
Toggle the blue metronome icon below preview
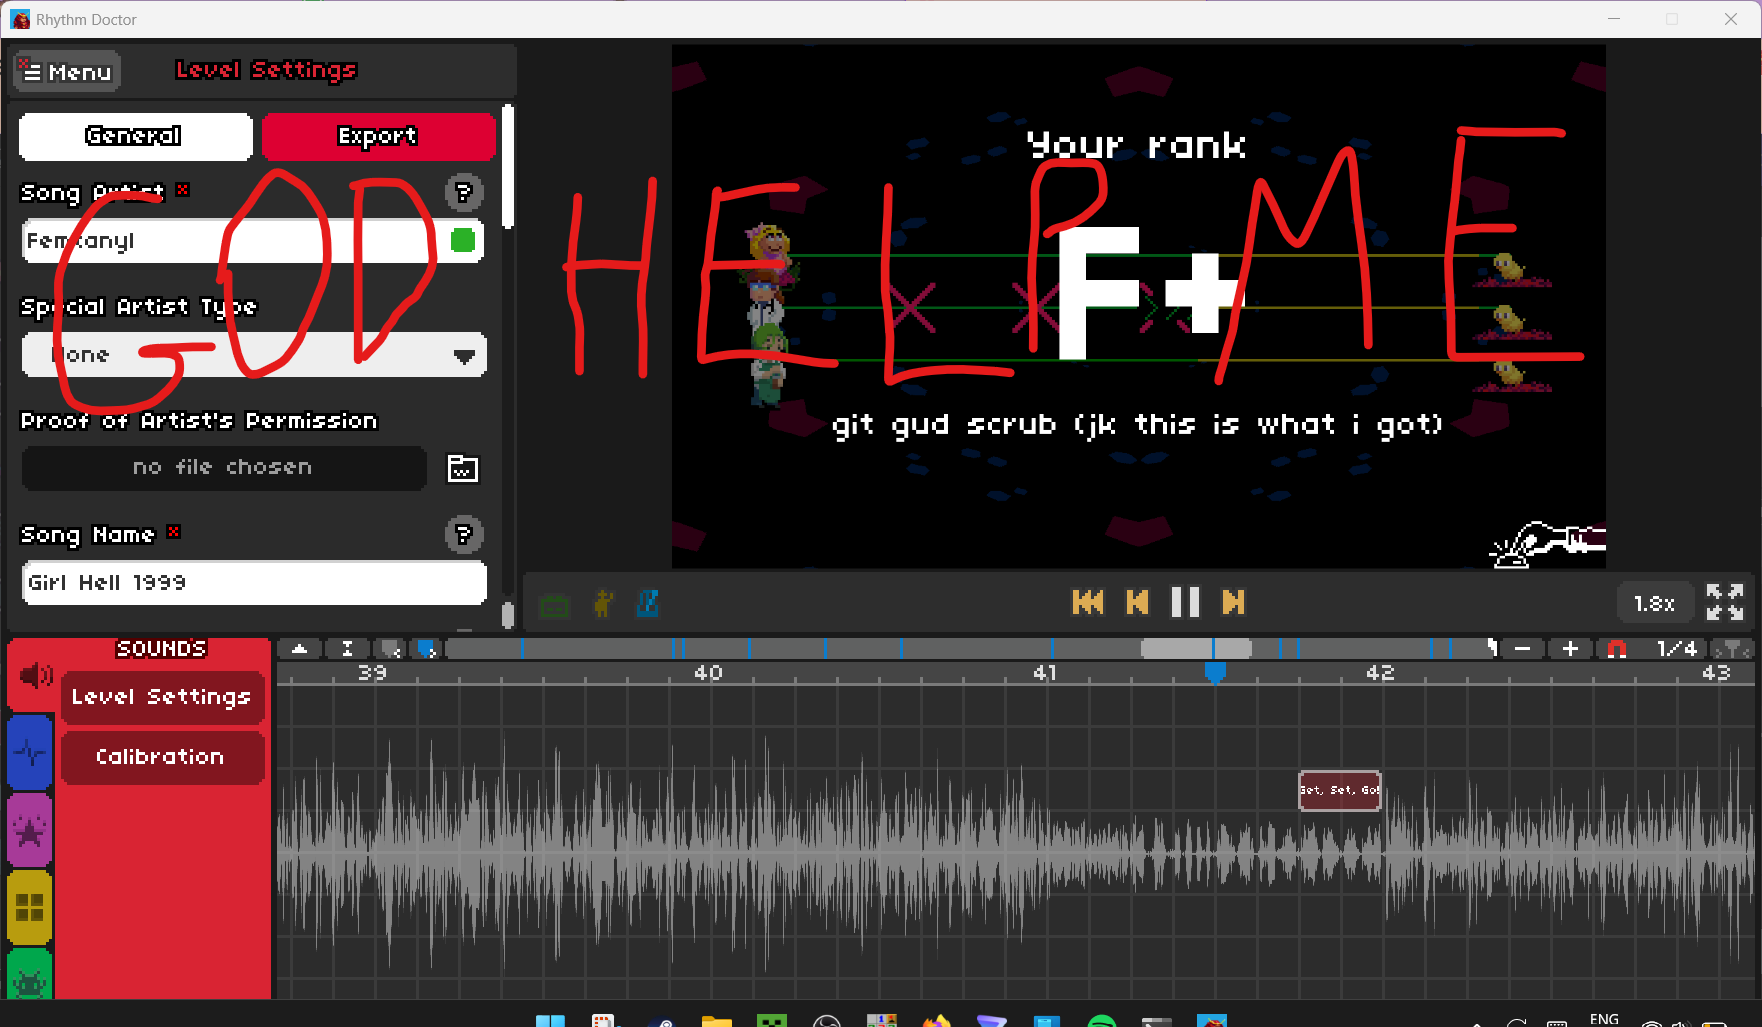(648, 604)
